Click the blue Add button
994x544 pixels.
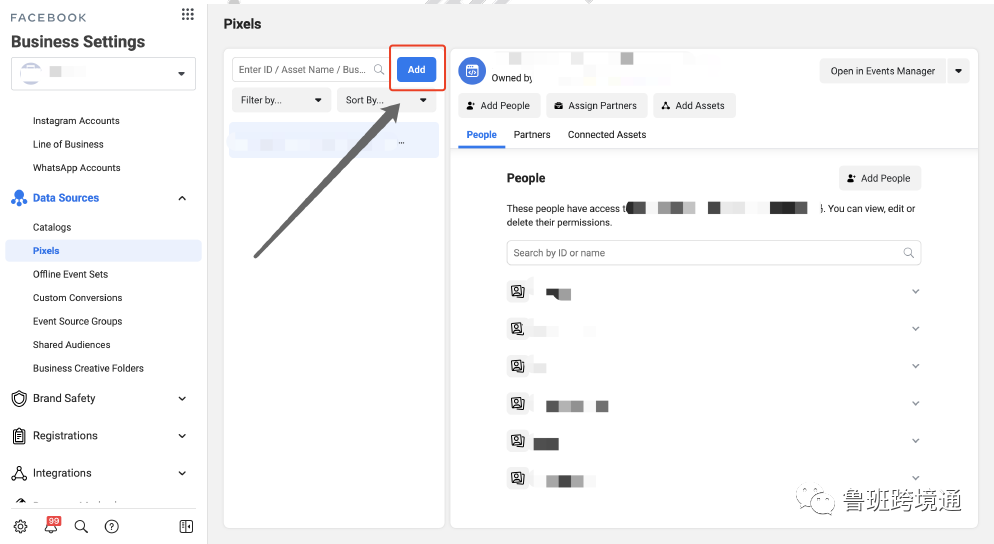click(x=416, y=69)
